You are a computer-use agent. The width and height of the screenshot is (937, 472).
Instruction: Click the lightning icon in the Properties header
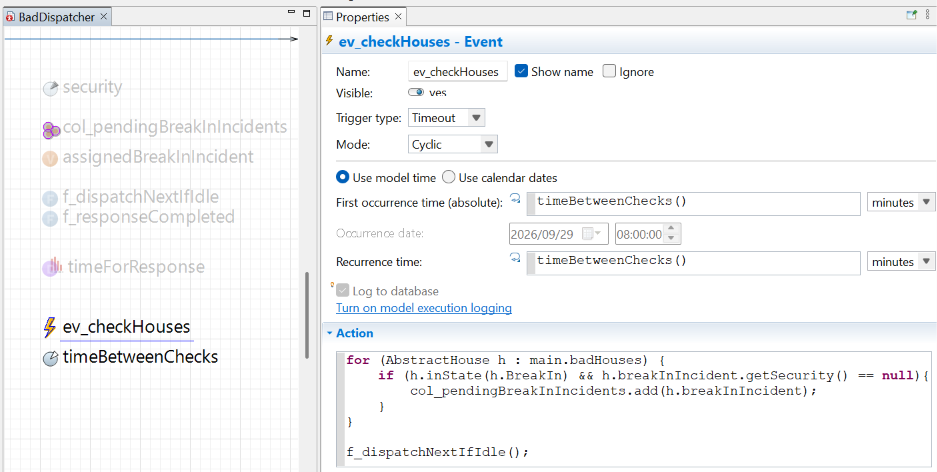329,41
